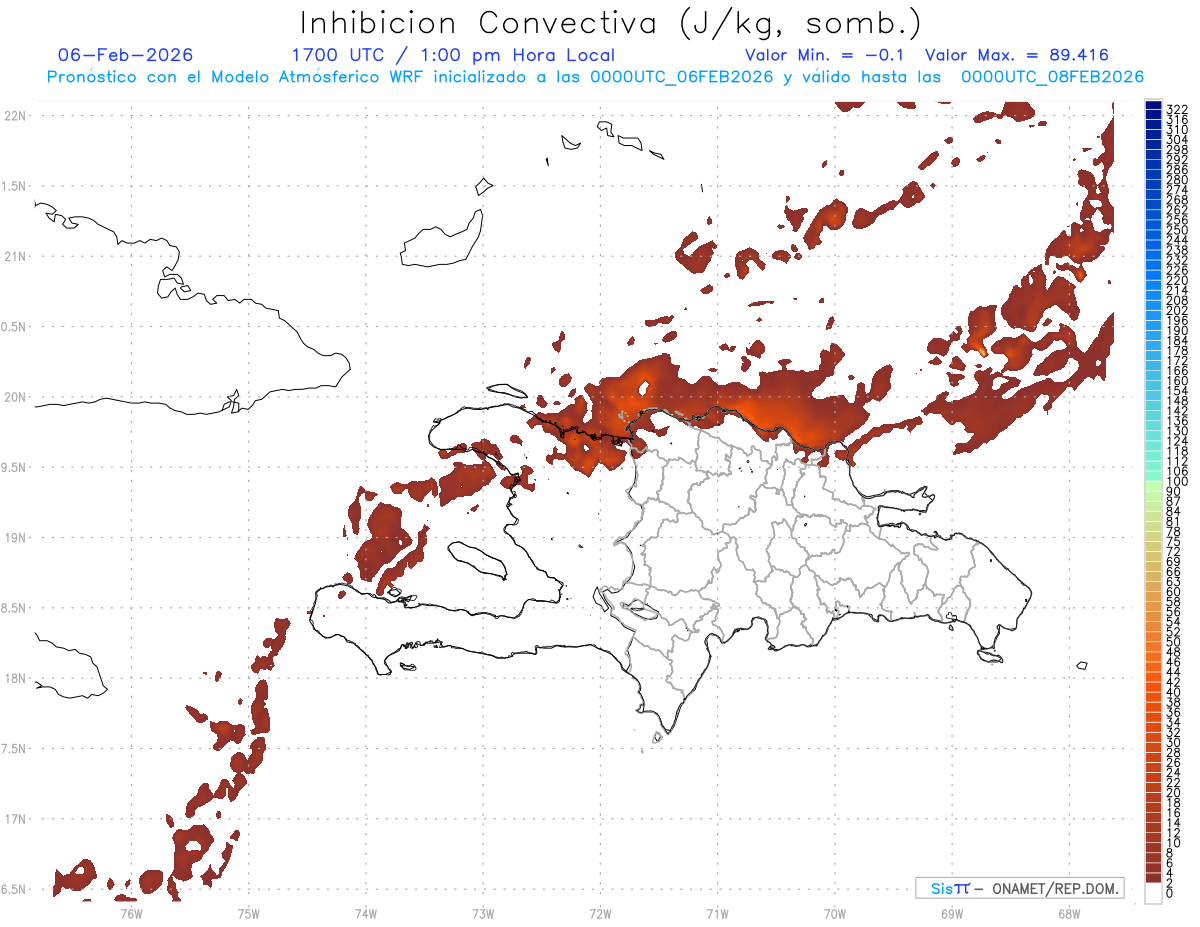Click the '22N' latitude label
The height and width of the screenshot is (927, 1200).
15,115
